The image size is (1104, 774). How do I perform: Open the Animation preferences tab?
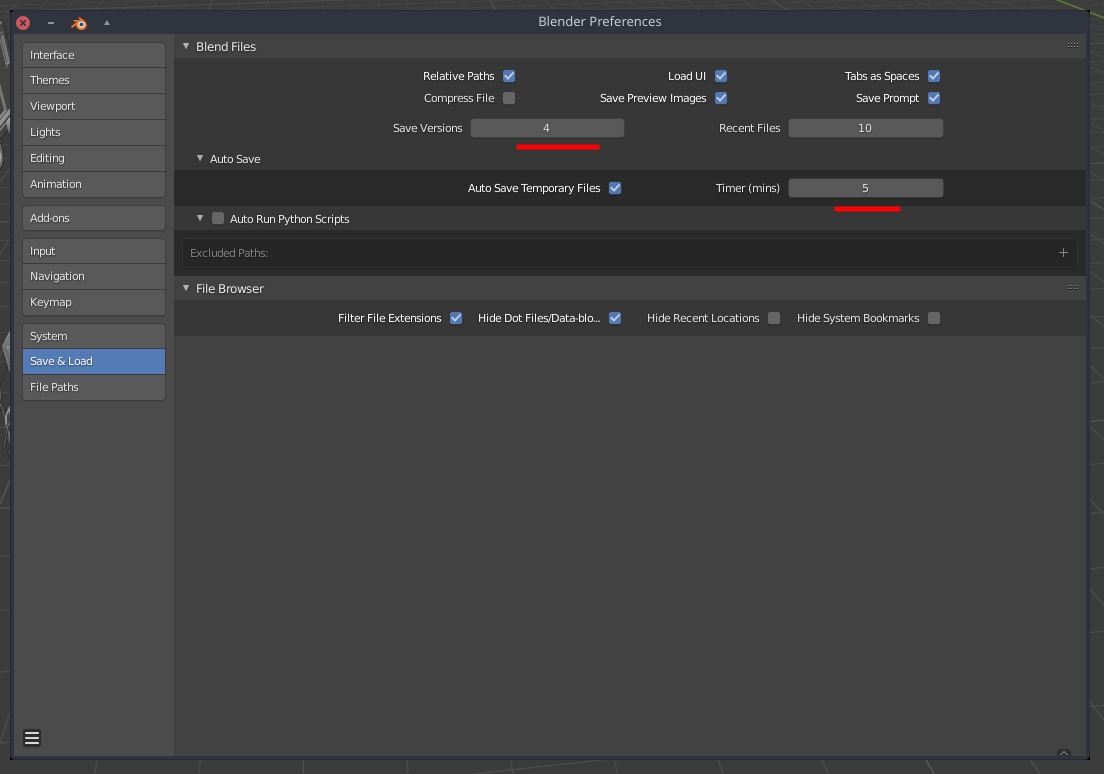(x=94, y=185)
